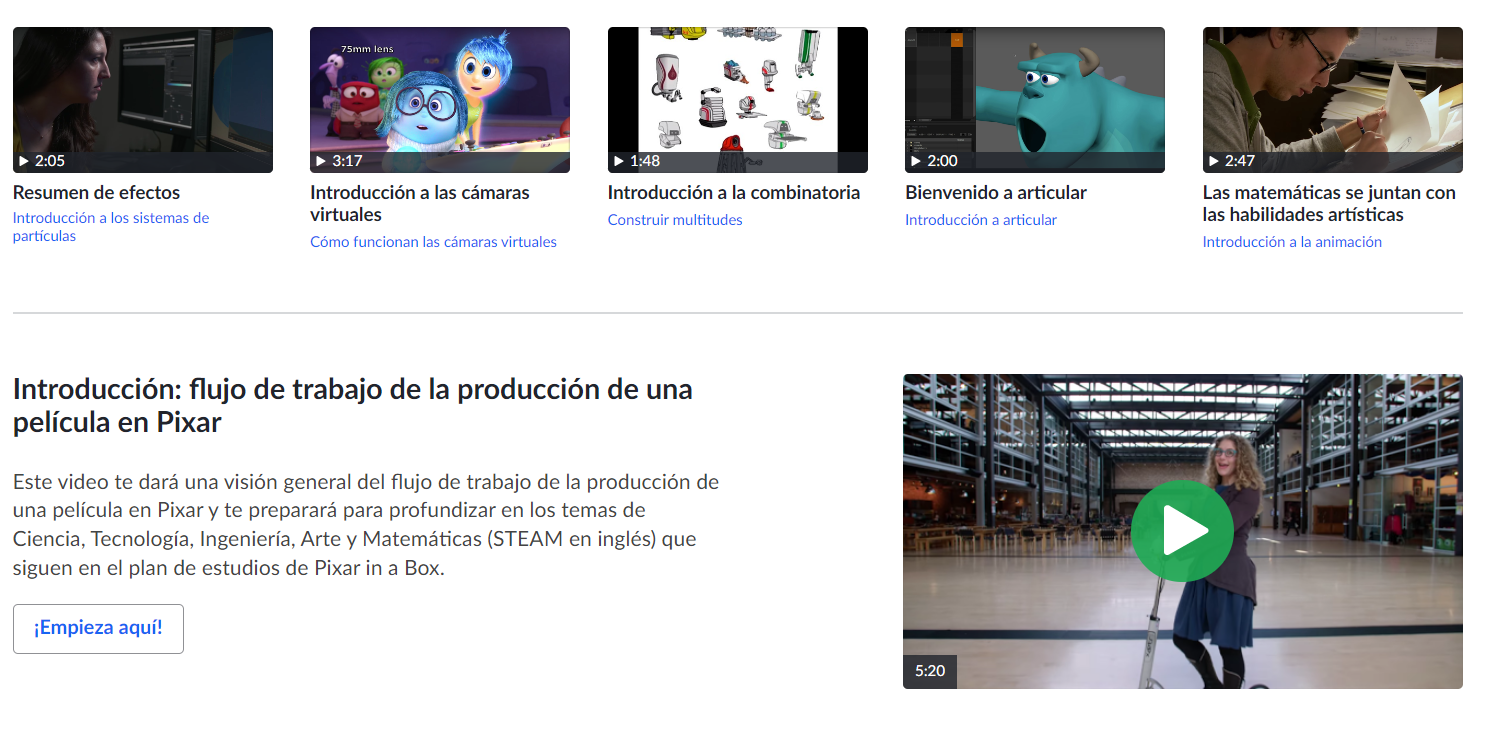Open Introducción a la combinatoria thumbnail
1487x730 pixels.
(x=738, y=100)
